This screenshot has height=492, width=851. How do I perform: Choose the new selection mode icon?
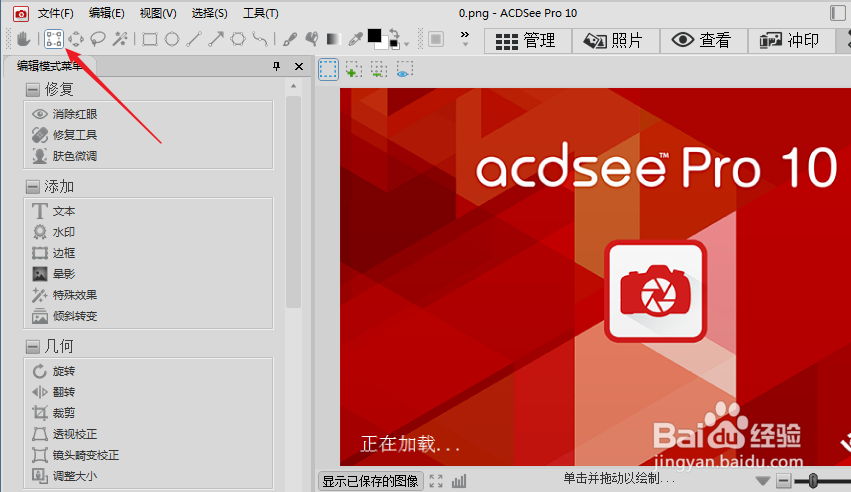click(328, 70)
